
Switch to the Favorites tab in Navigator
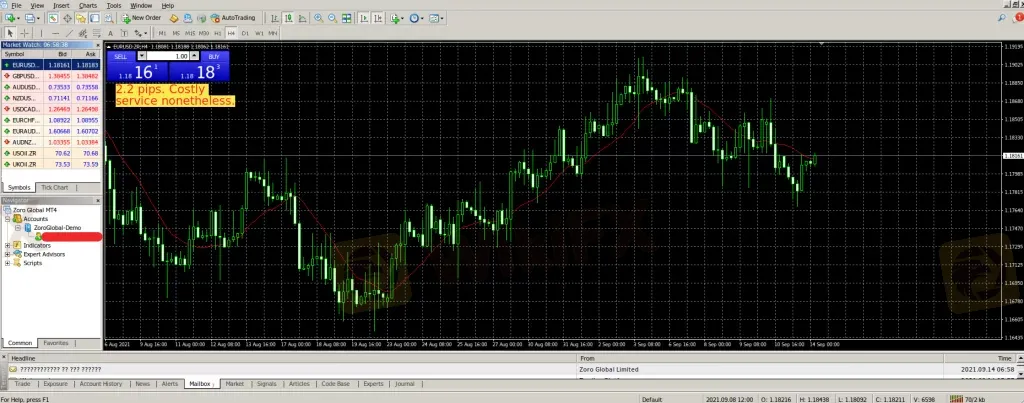coord(56,343)
